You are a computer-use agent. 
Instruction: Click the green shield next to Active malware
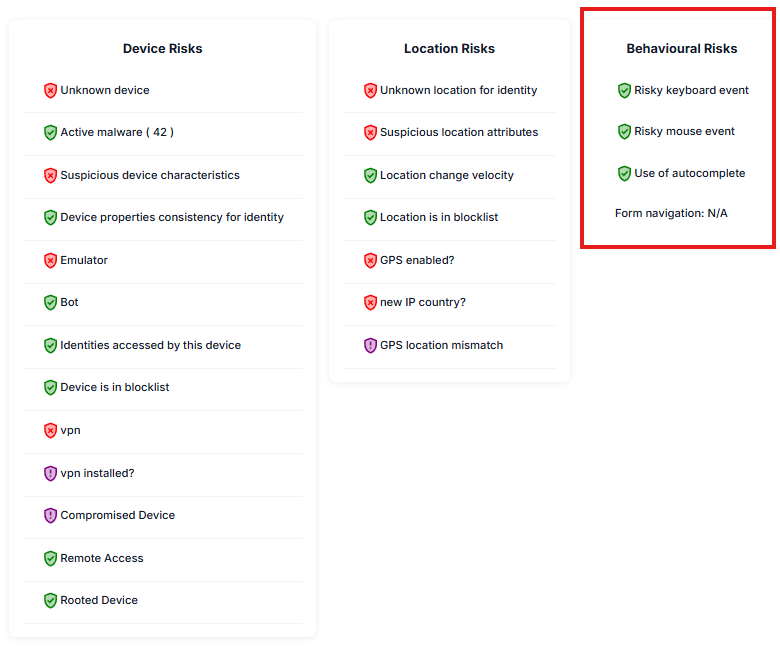(x=50, y=132)
